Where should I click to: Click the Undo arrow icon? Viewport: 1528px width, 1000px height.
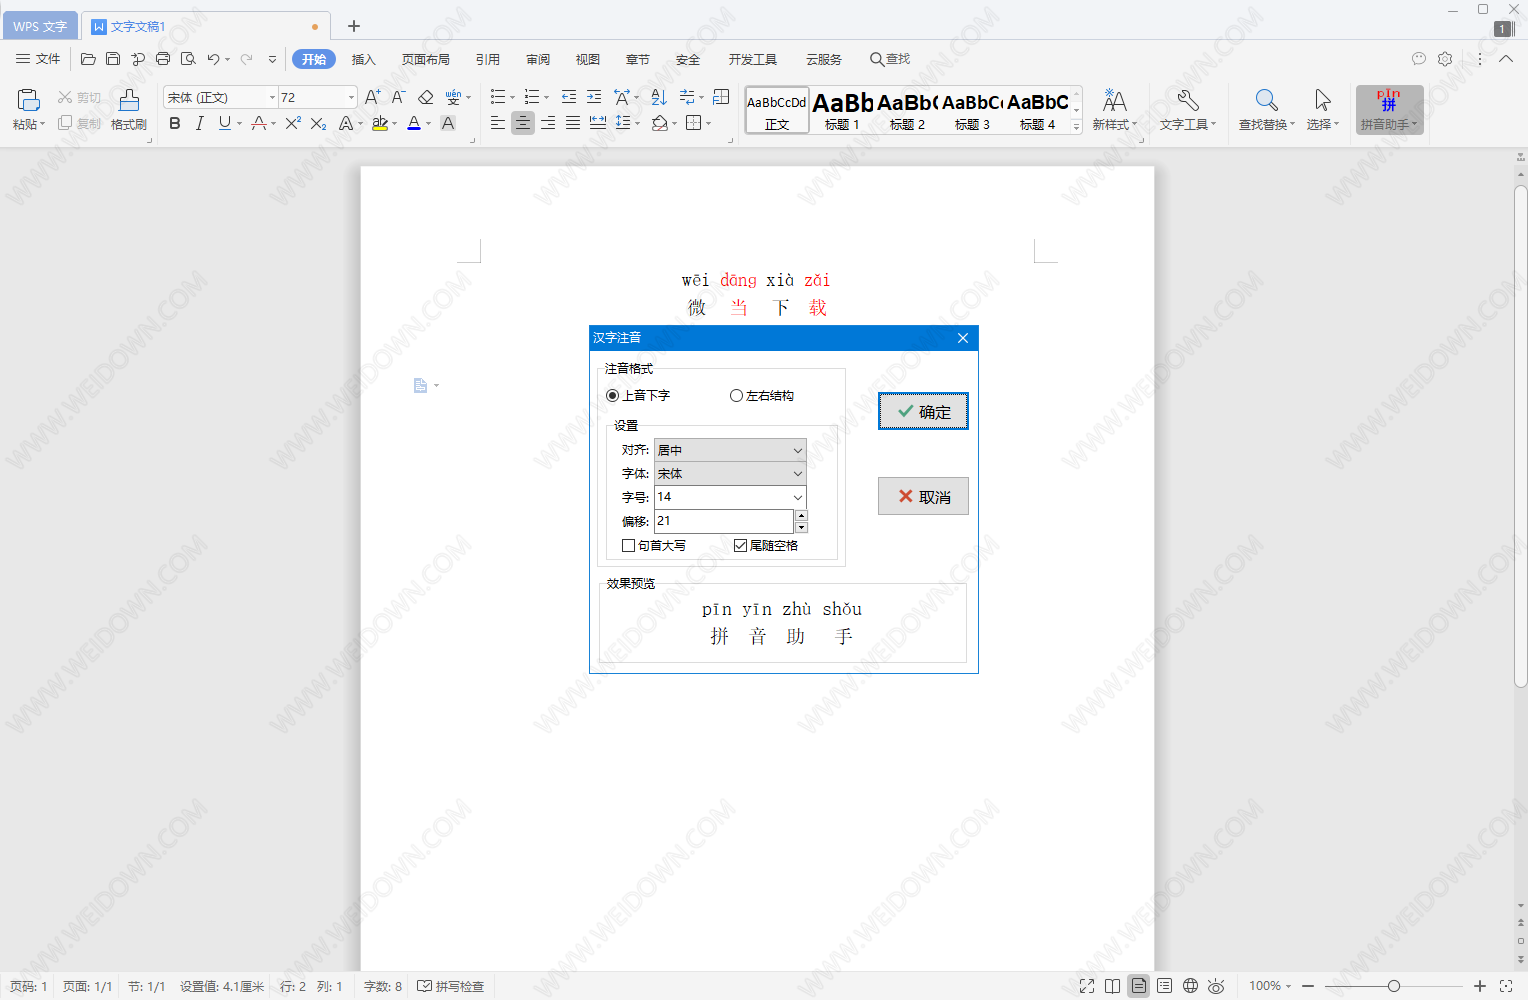(x=213, y=59)
